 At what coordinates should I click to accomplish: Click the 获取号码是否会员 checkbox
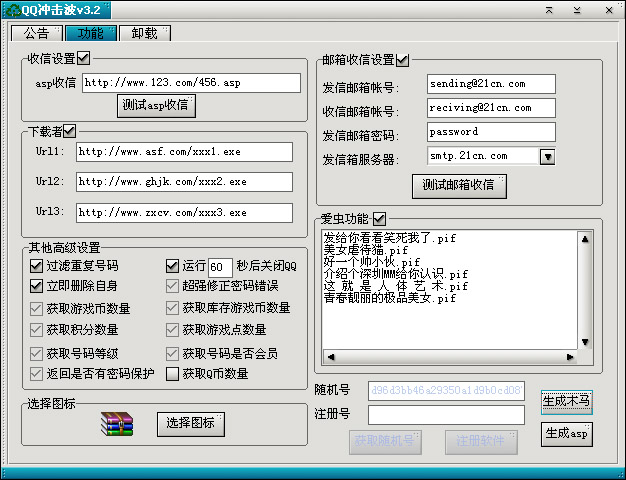pos(172,353)
